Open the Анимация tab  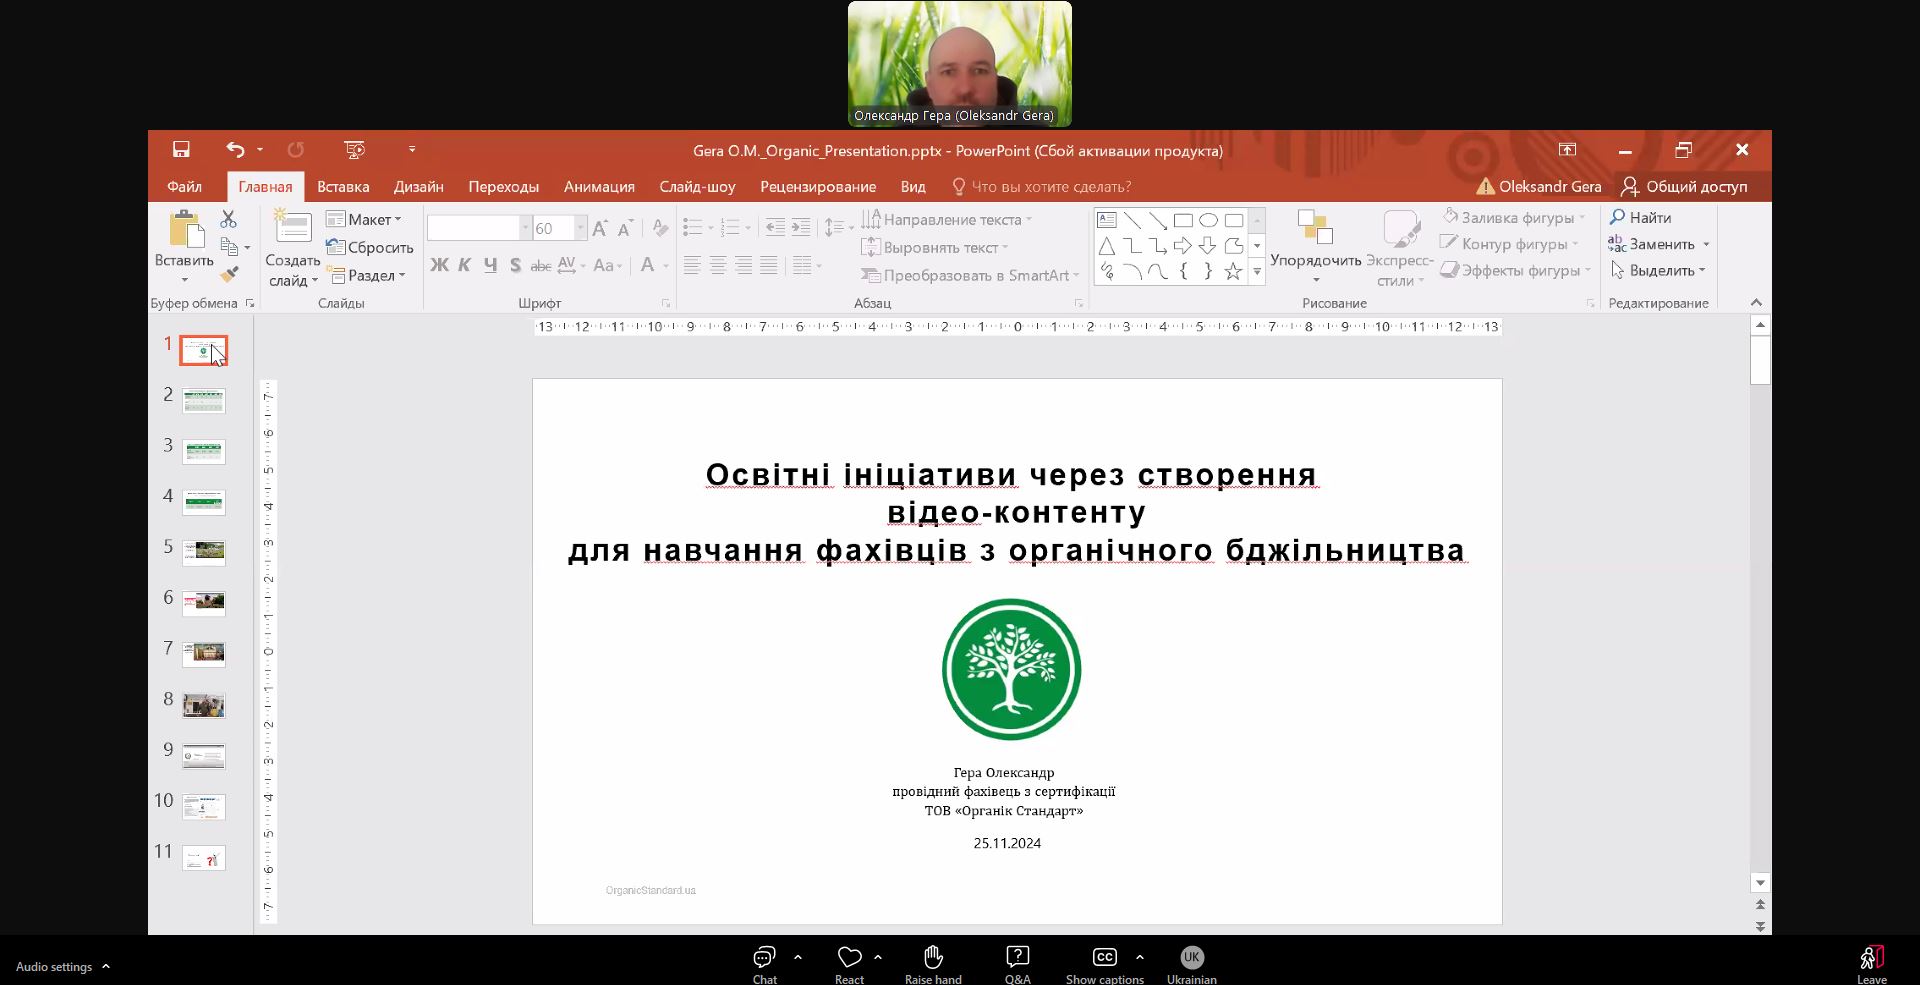pyautogui.click(x=599, y=187)
